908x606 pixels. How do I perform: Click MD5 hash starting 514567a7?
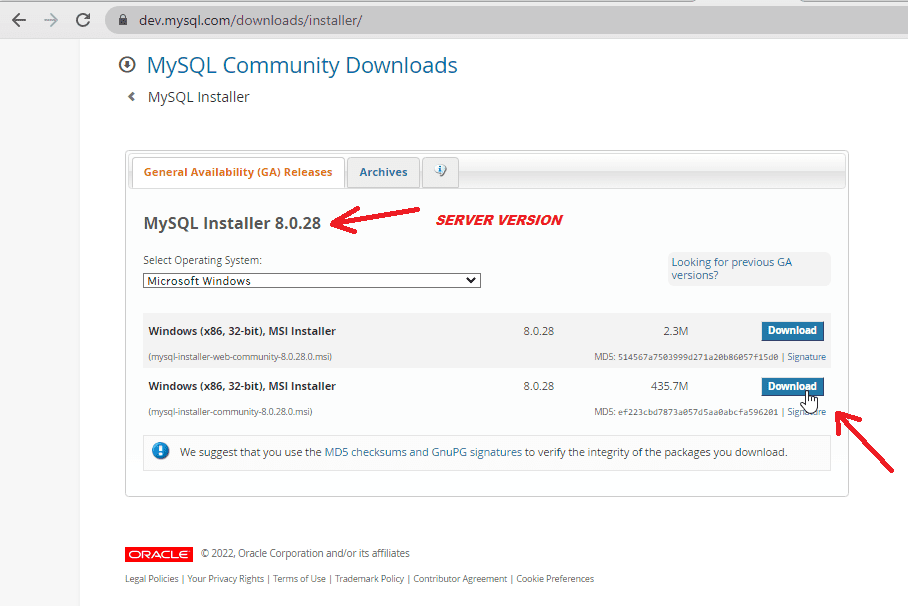[698, 357]
